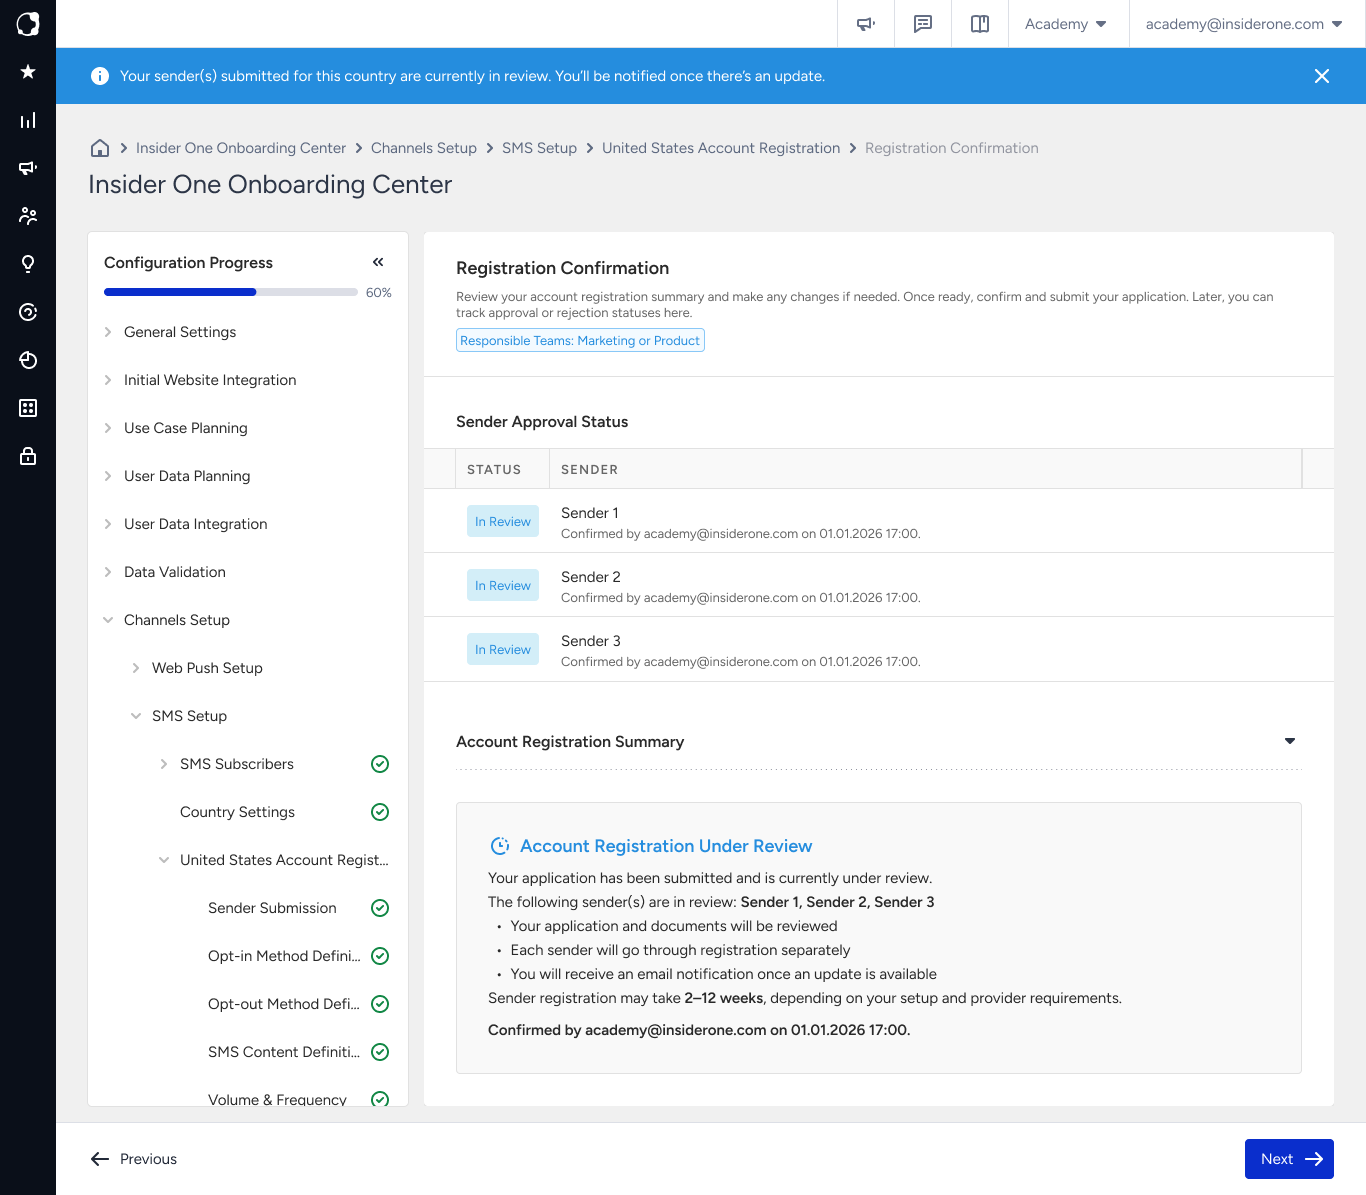Screen dimensions: 1366x1195
Task: Open Opt-in Method Definition tree item
Action: (x=284, y=956)
